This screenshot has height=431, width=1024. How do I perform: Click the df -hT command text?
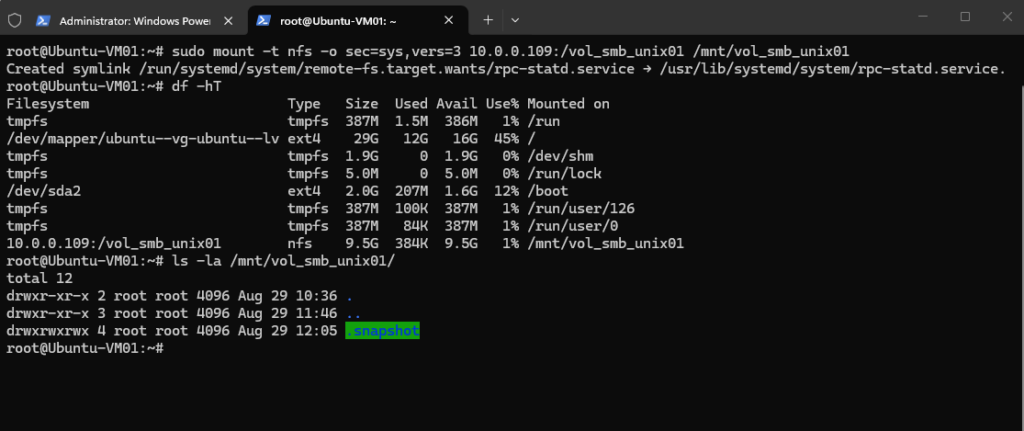point(195,86)
